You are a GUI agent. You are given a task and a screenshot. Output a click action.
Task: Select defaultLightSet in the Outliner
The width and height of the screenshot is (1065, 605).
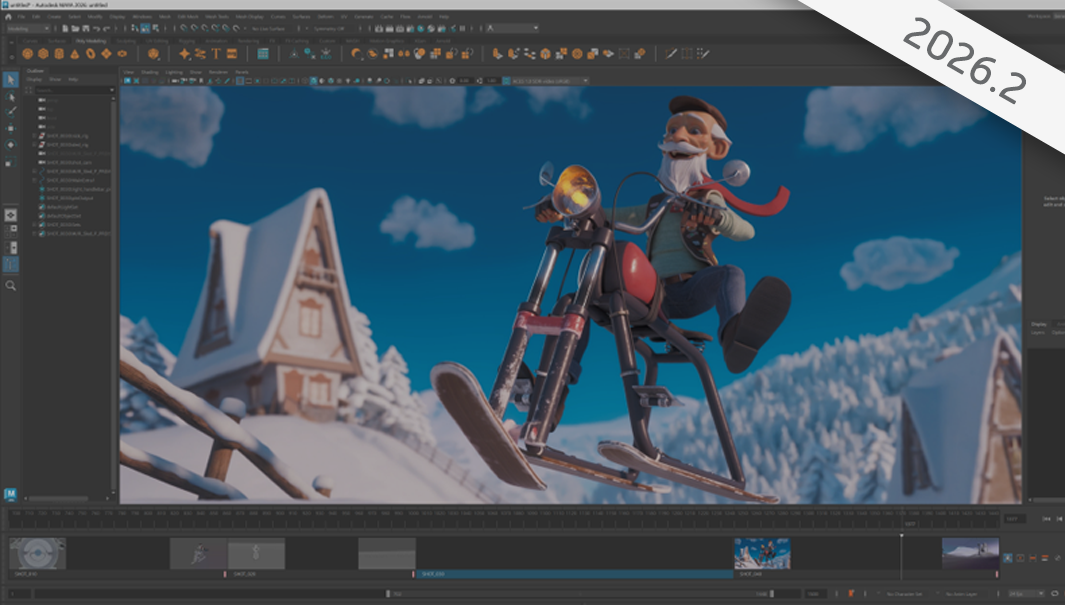pyautogui.click(x=62, y=207)
